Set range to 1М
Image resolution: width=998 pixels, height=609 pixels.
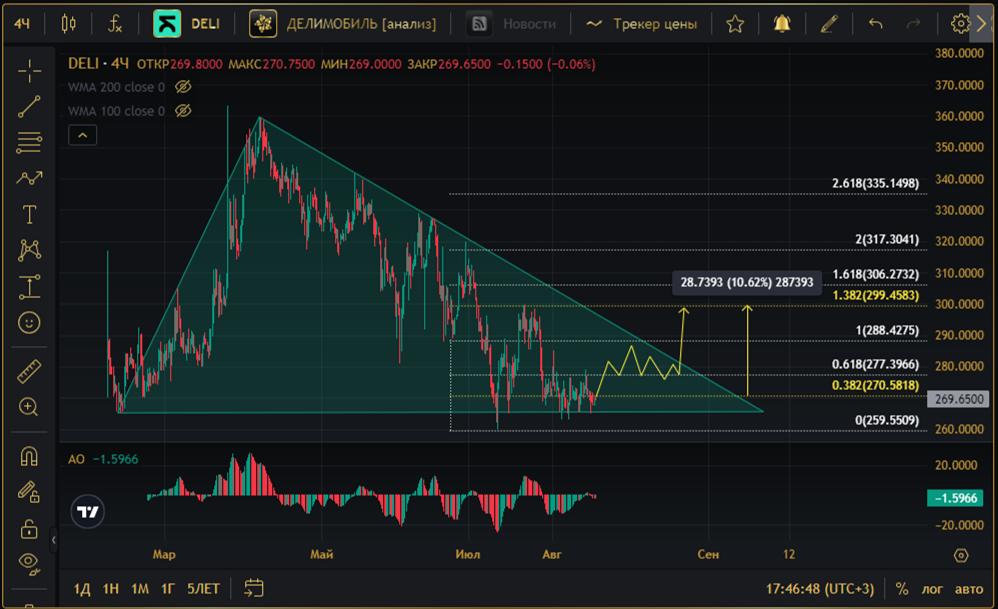click(140, 589)
